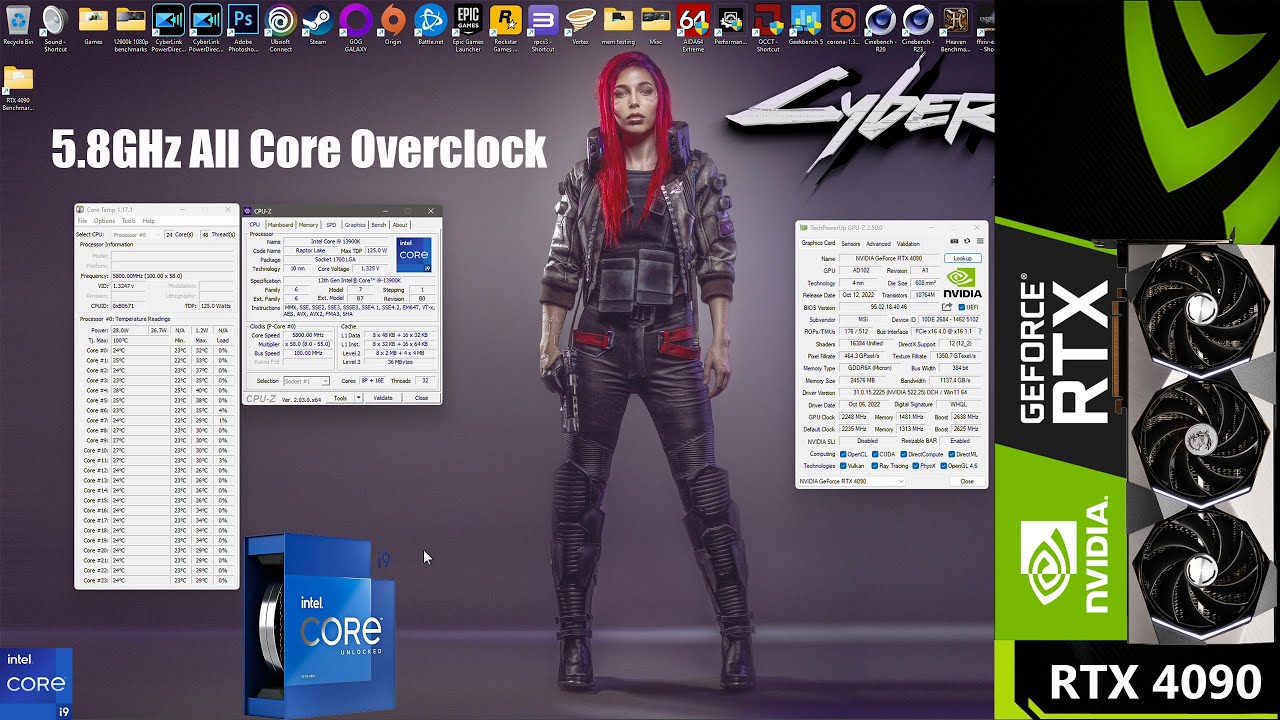This screenshot has height=720, width=1280.
Task: Take a GPU-Z screenshot with camera icon
Action: 954,241
